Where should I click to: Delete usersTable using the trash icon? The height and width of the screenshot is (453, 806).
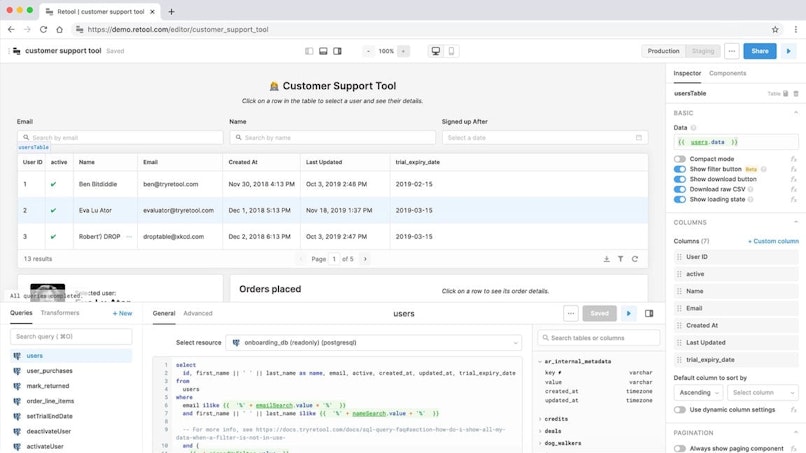point(796,94)
